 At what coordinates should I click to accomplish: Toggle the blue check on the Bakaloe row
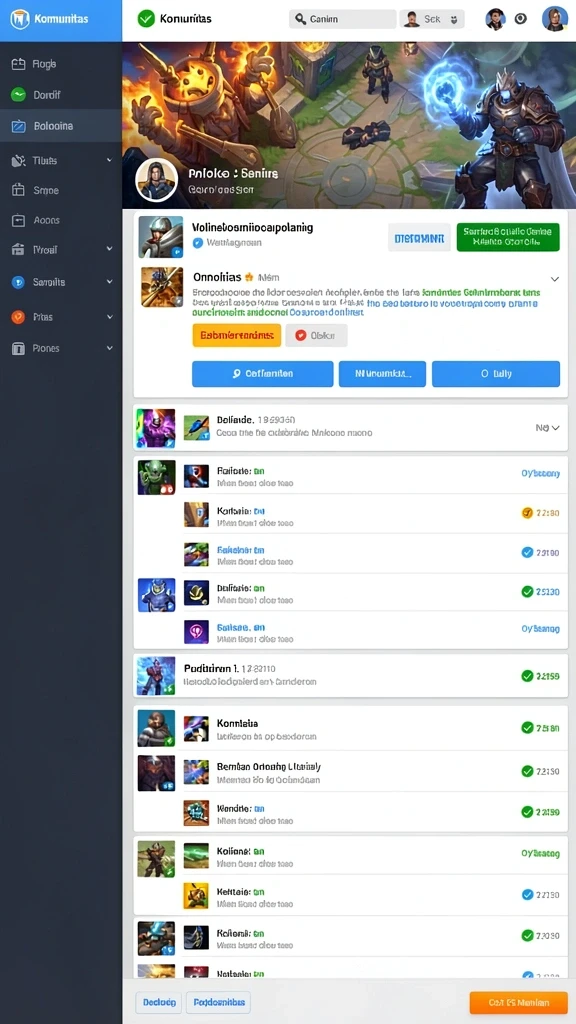[528, 552]
